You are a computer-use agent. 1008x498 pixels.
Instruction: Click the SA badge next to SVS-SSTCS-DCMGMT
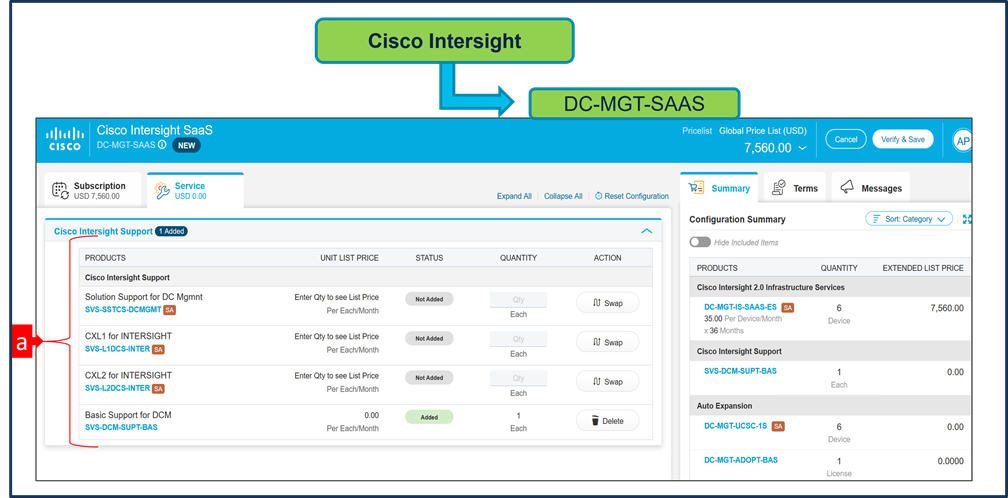170,310
